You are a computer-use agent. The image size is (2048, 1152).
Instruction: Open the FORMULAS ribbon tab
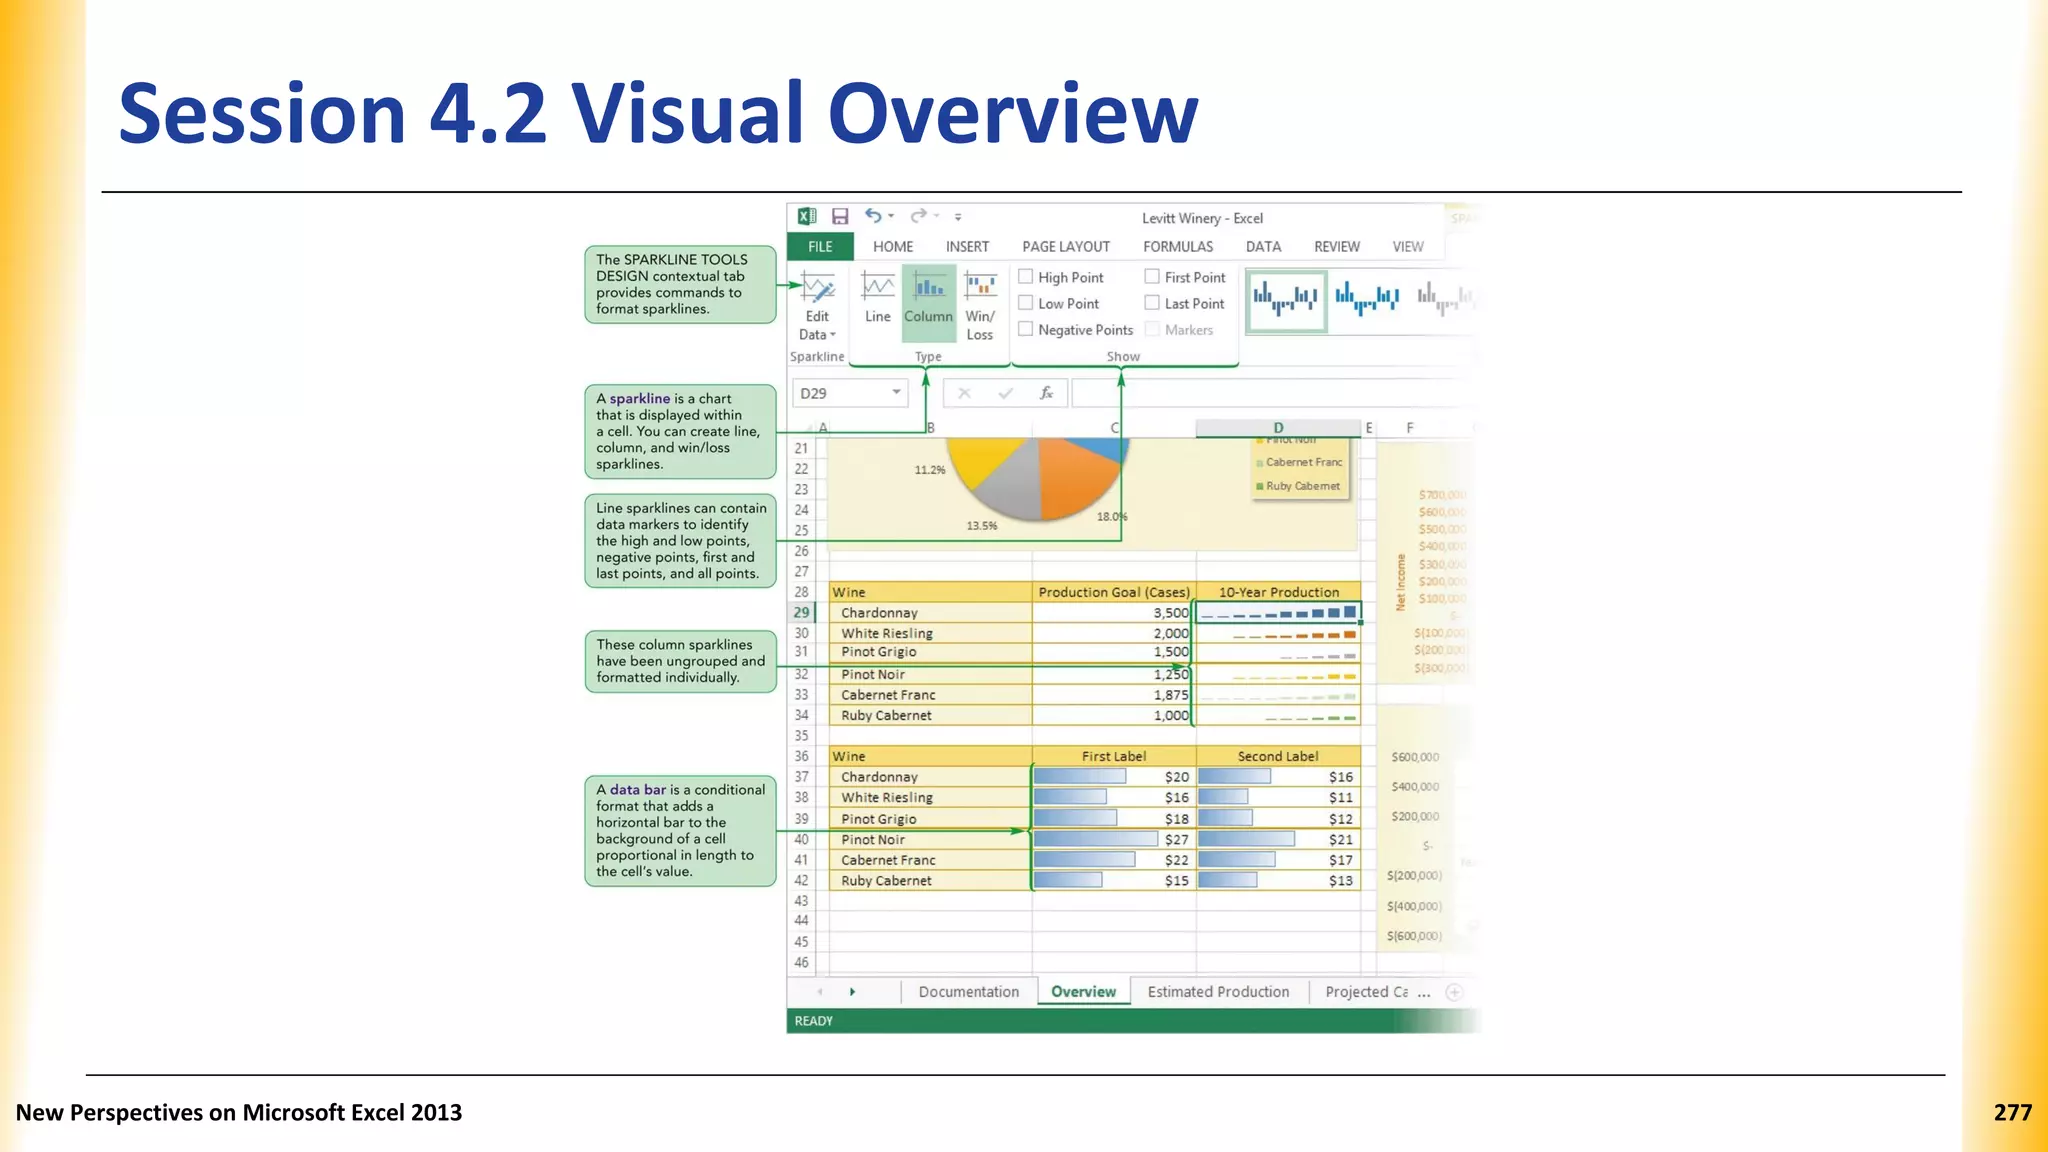[x=1178, y=246]
